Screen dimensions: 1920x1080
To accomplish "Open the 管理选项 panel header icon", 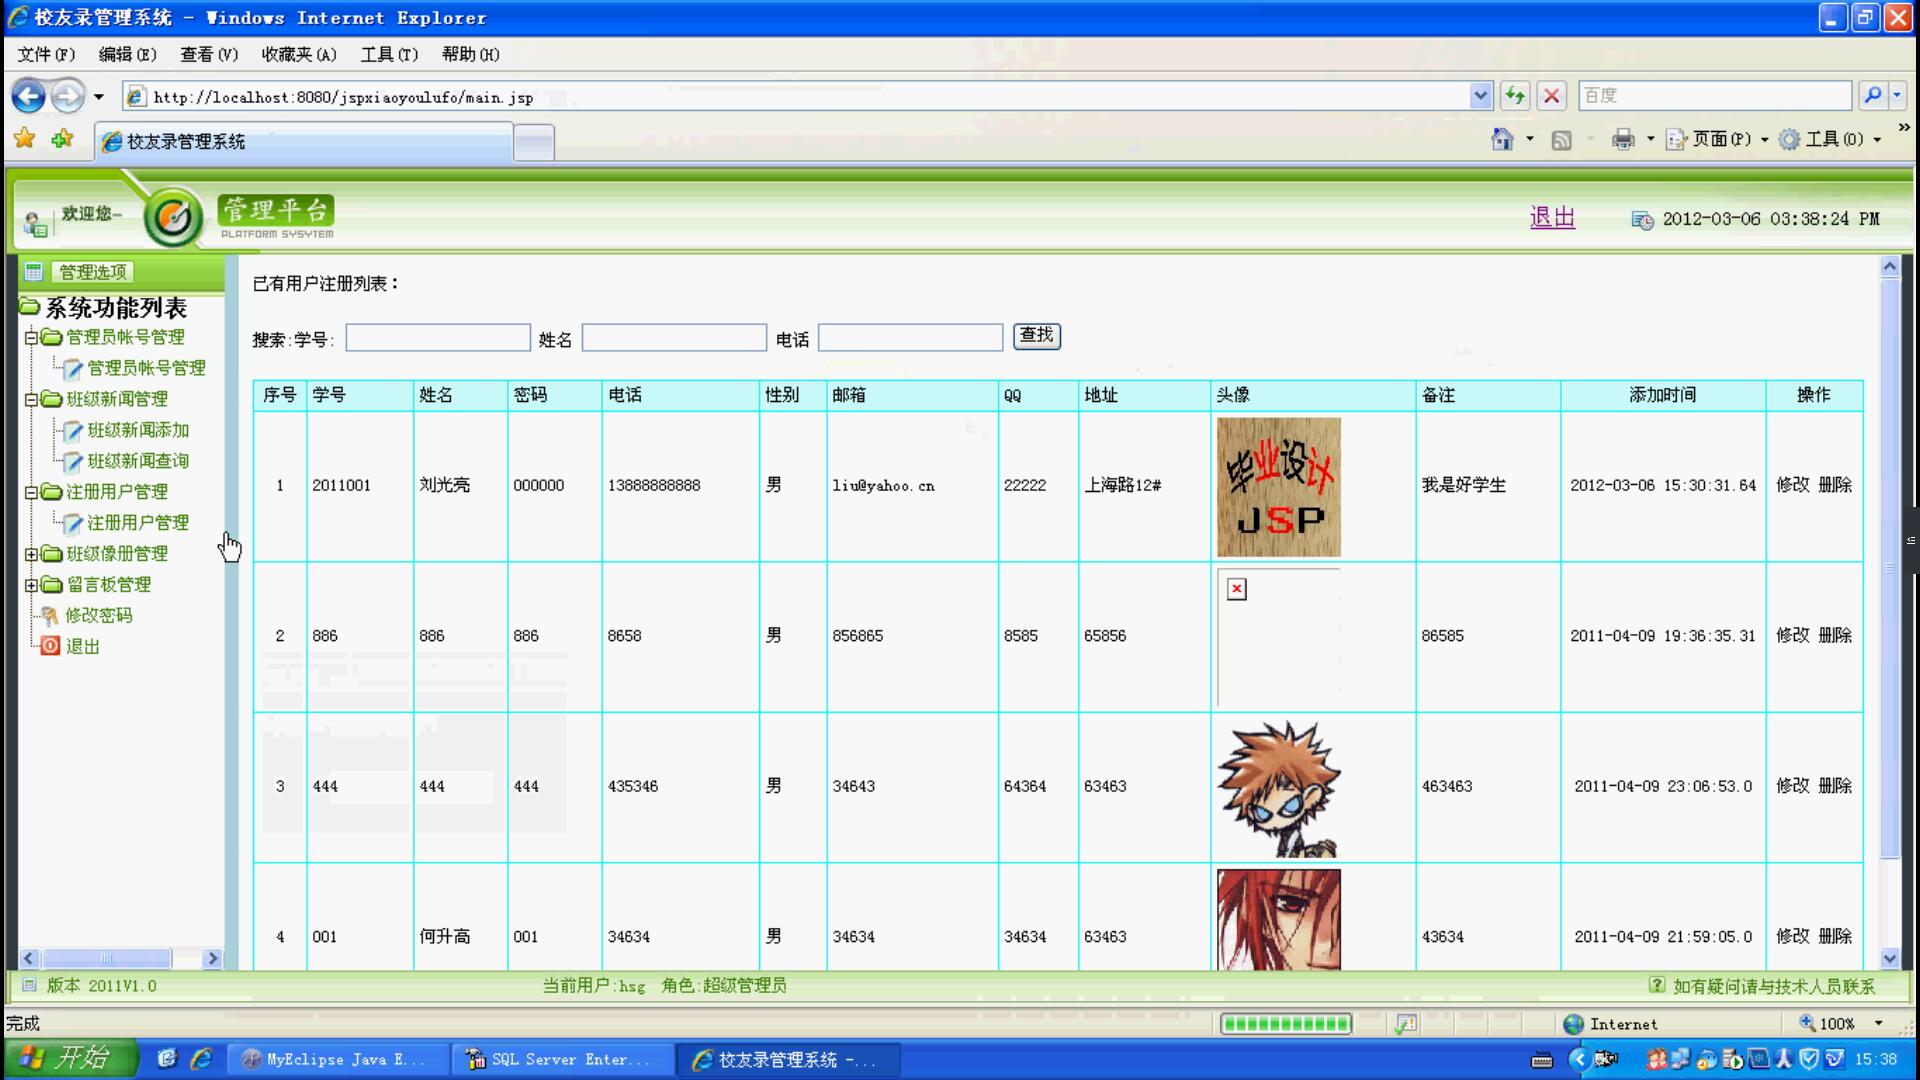I will 33,271.
